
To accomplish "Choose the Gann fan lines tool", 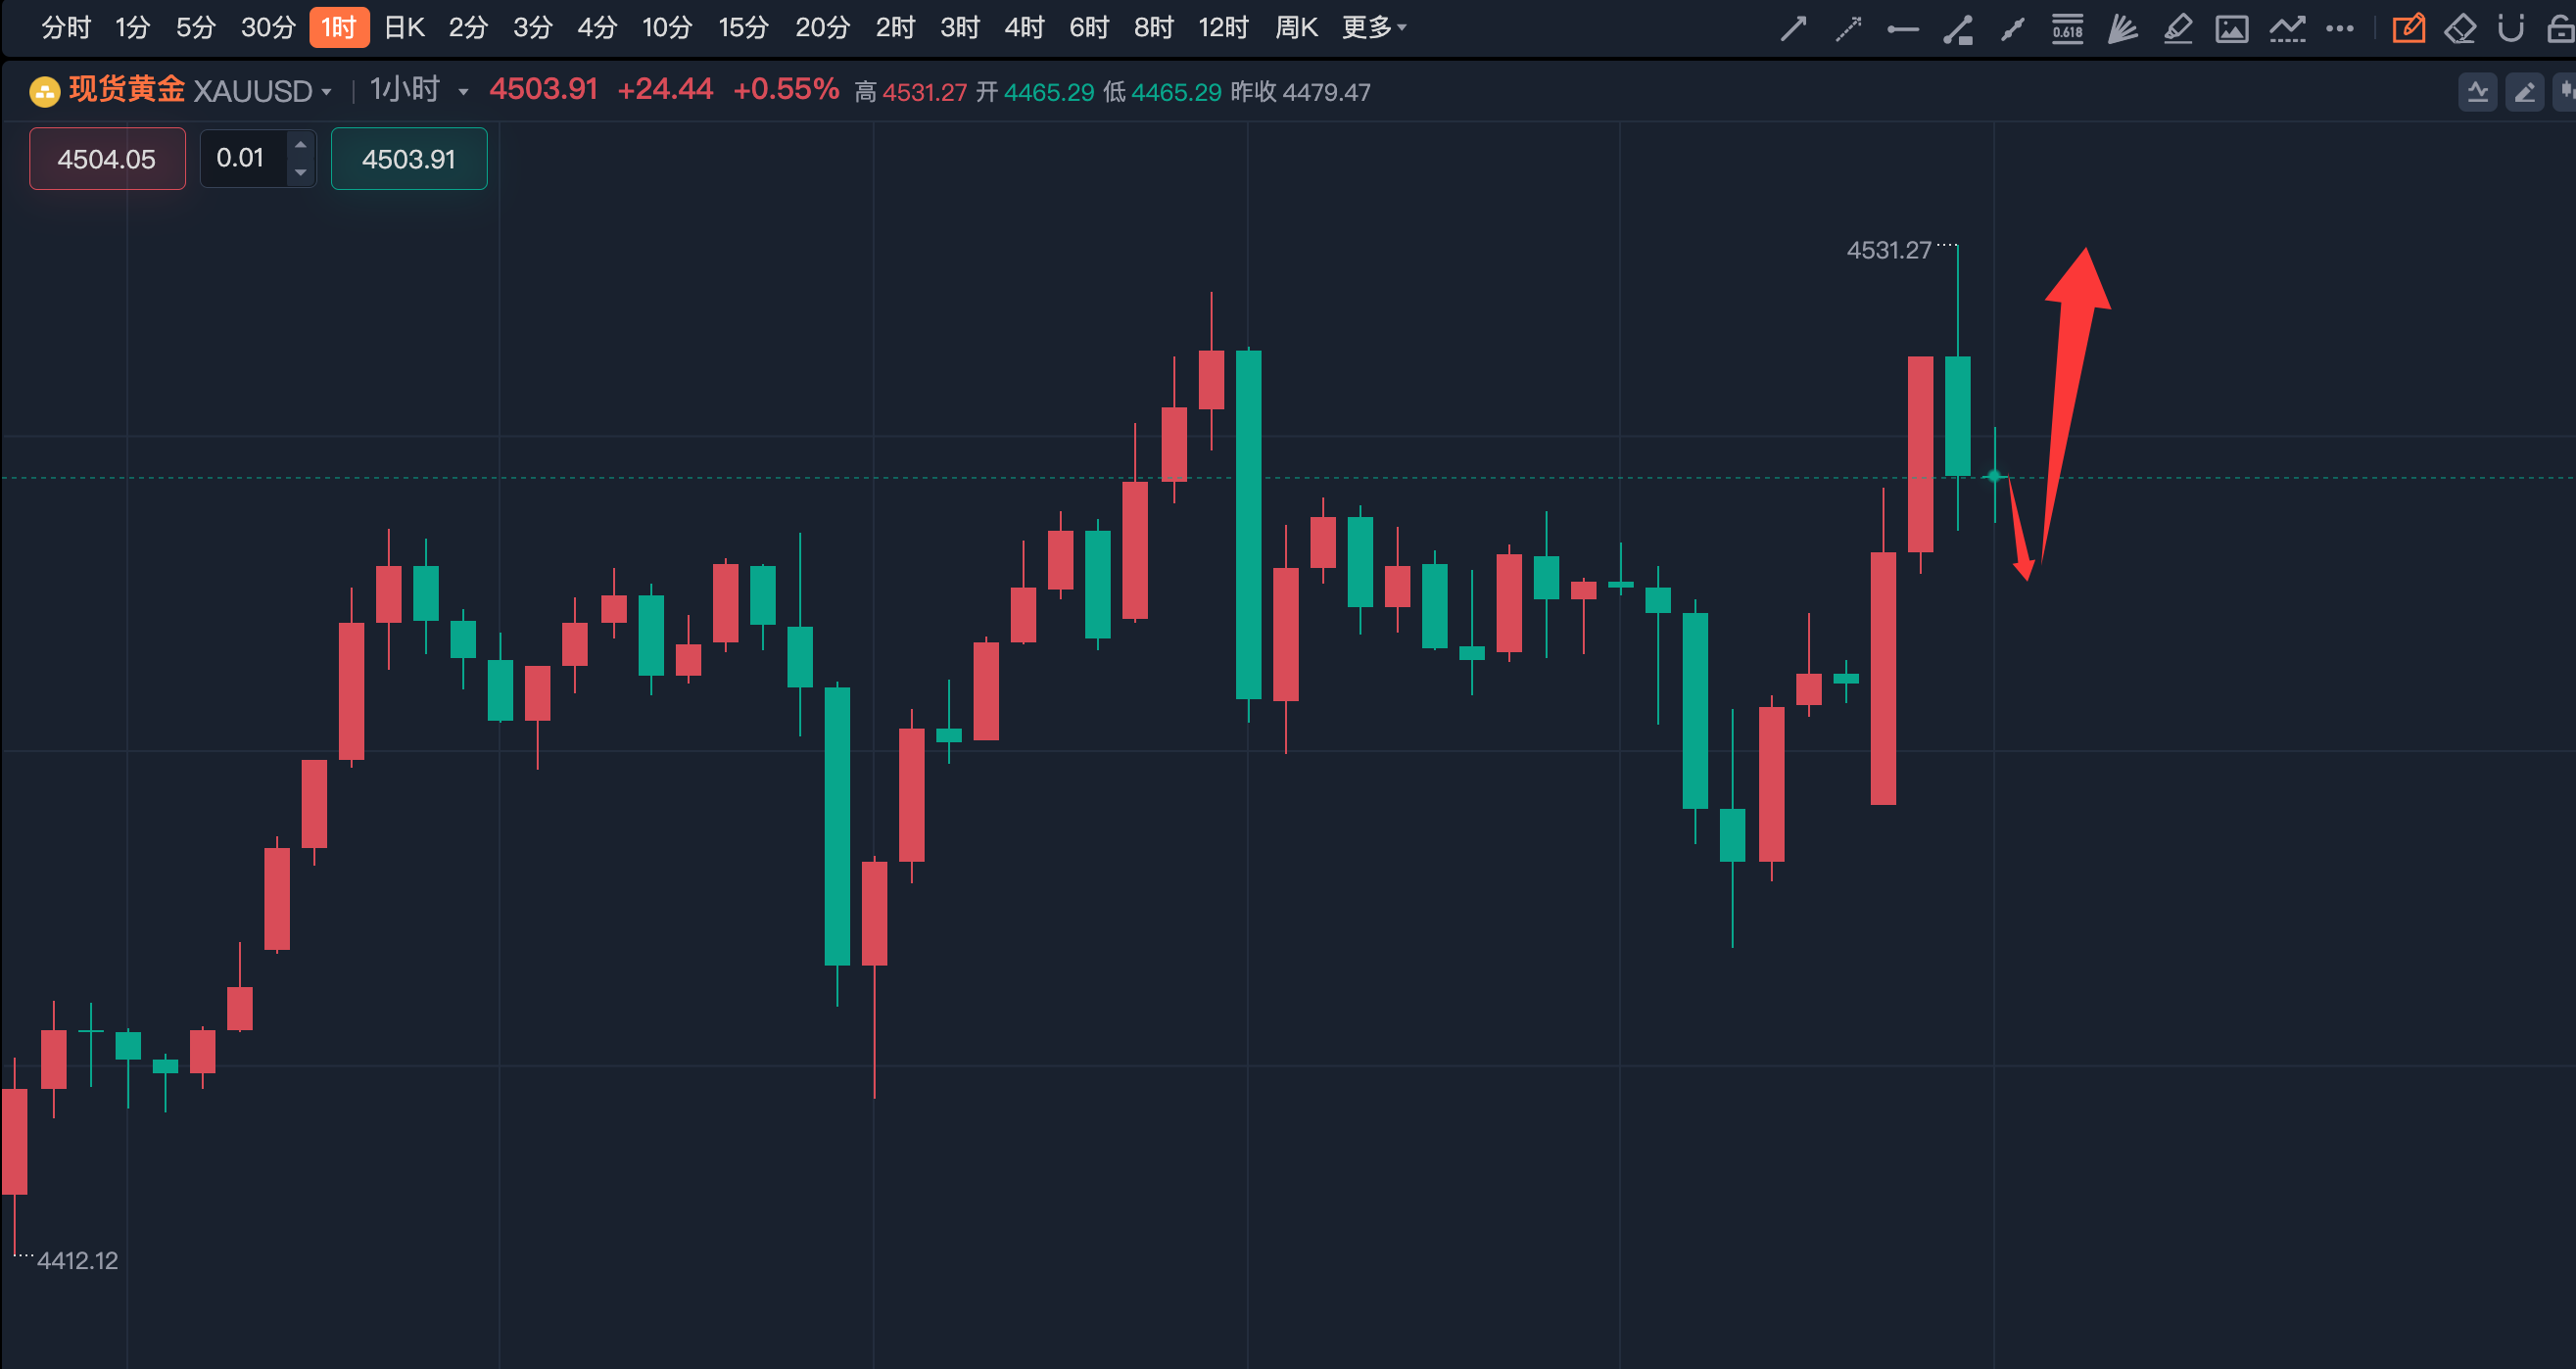I will coord(2122,28).
